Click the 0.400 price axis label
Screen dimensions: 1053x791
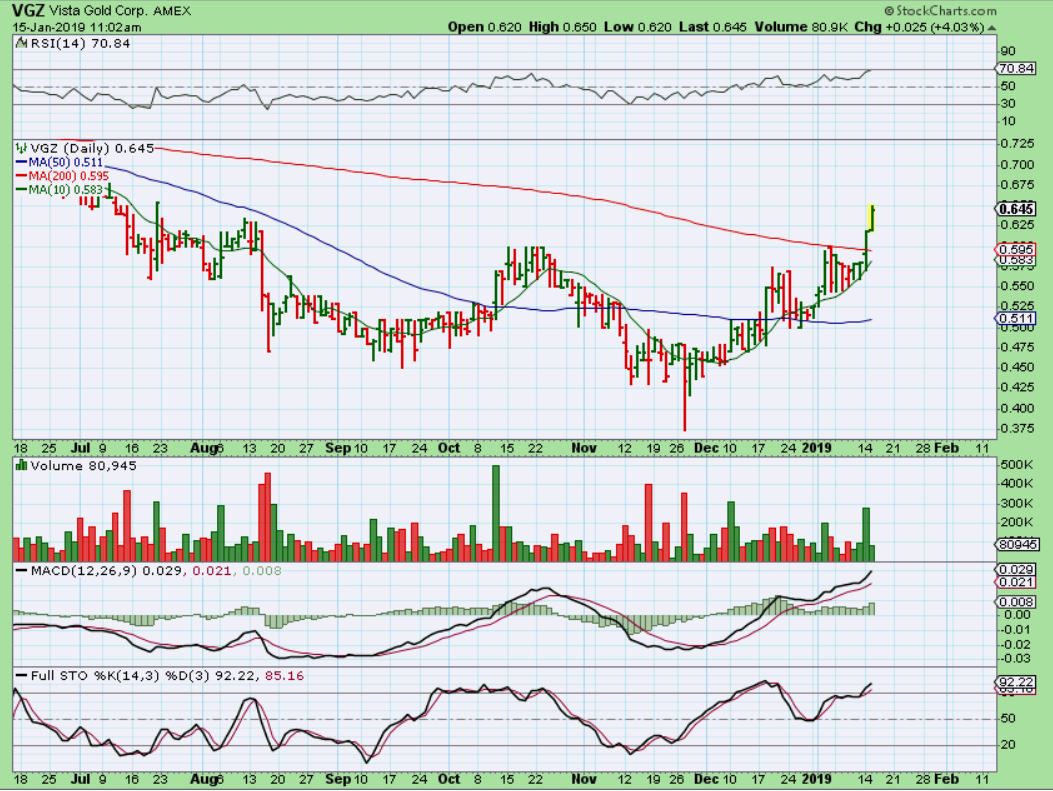[1017, 408]
